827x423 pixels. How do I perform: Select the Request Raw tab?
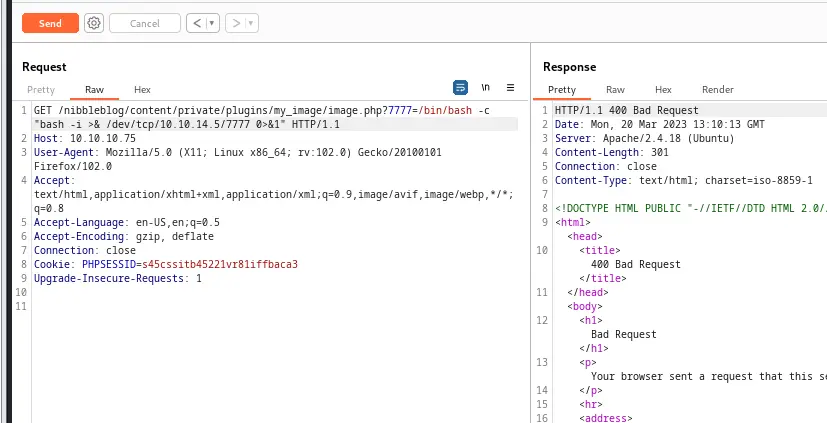(x=94, y=90)
